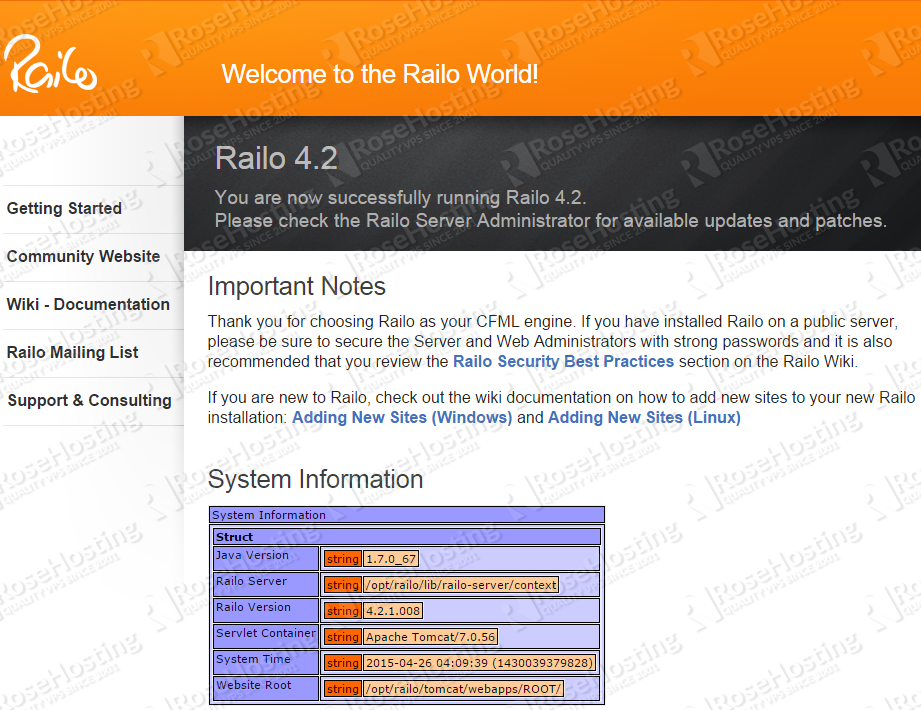Click the System Time row label

tap(266, 662)
